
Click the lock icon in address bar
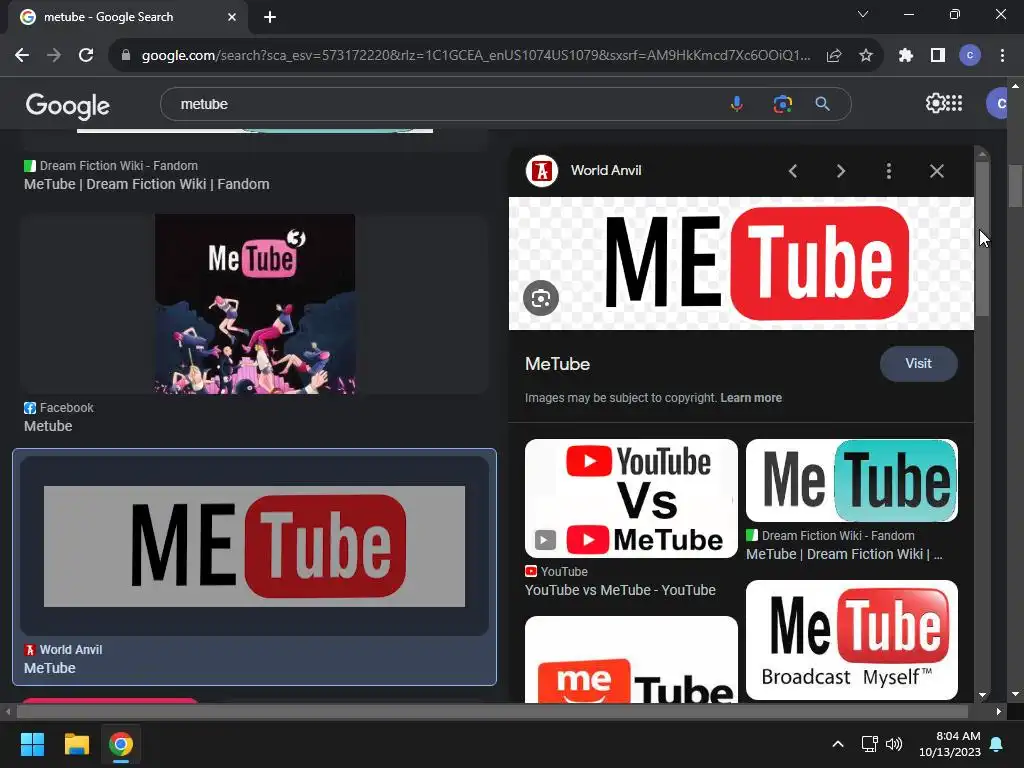coord(126,56)
